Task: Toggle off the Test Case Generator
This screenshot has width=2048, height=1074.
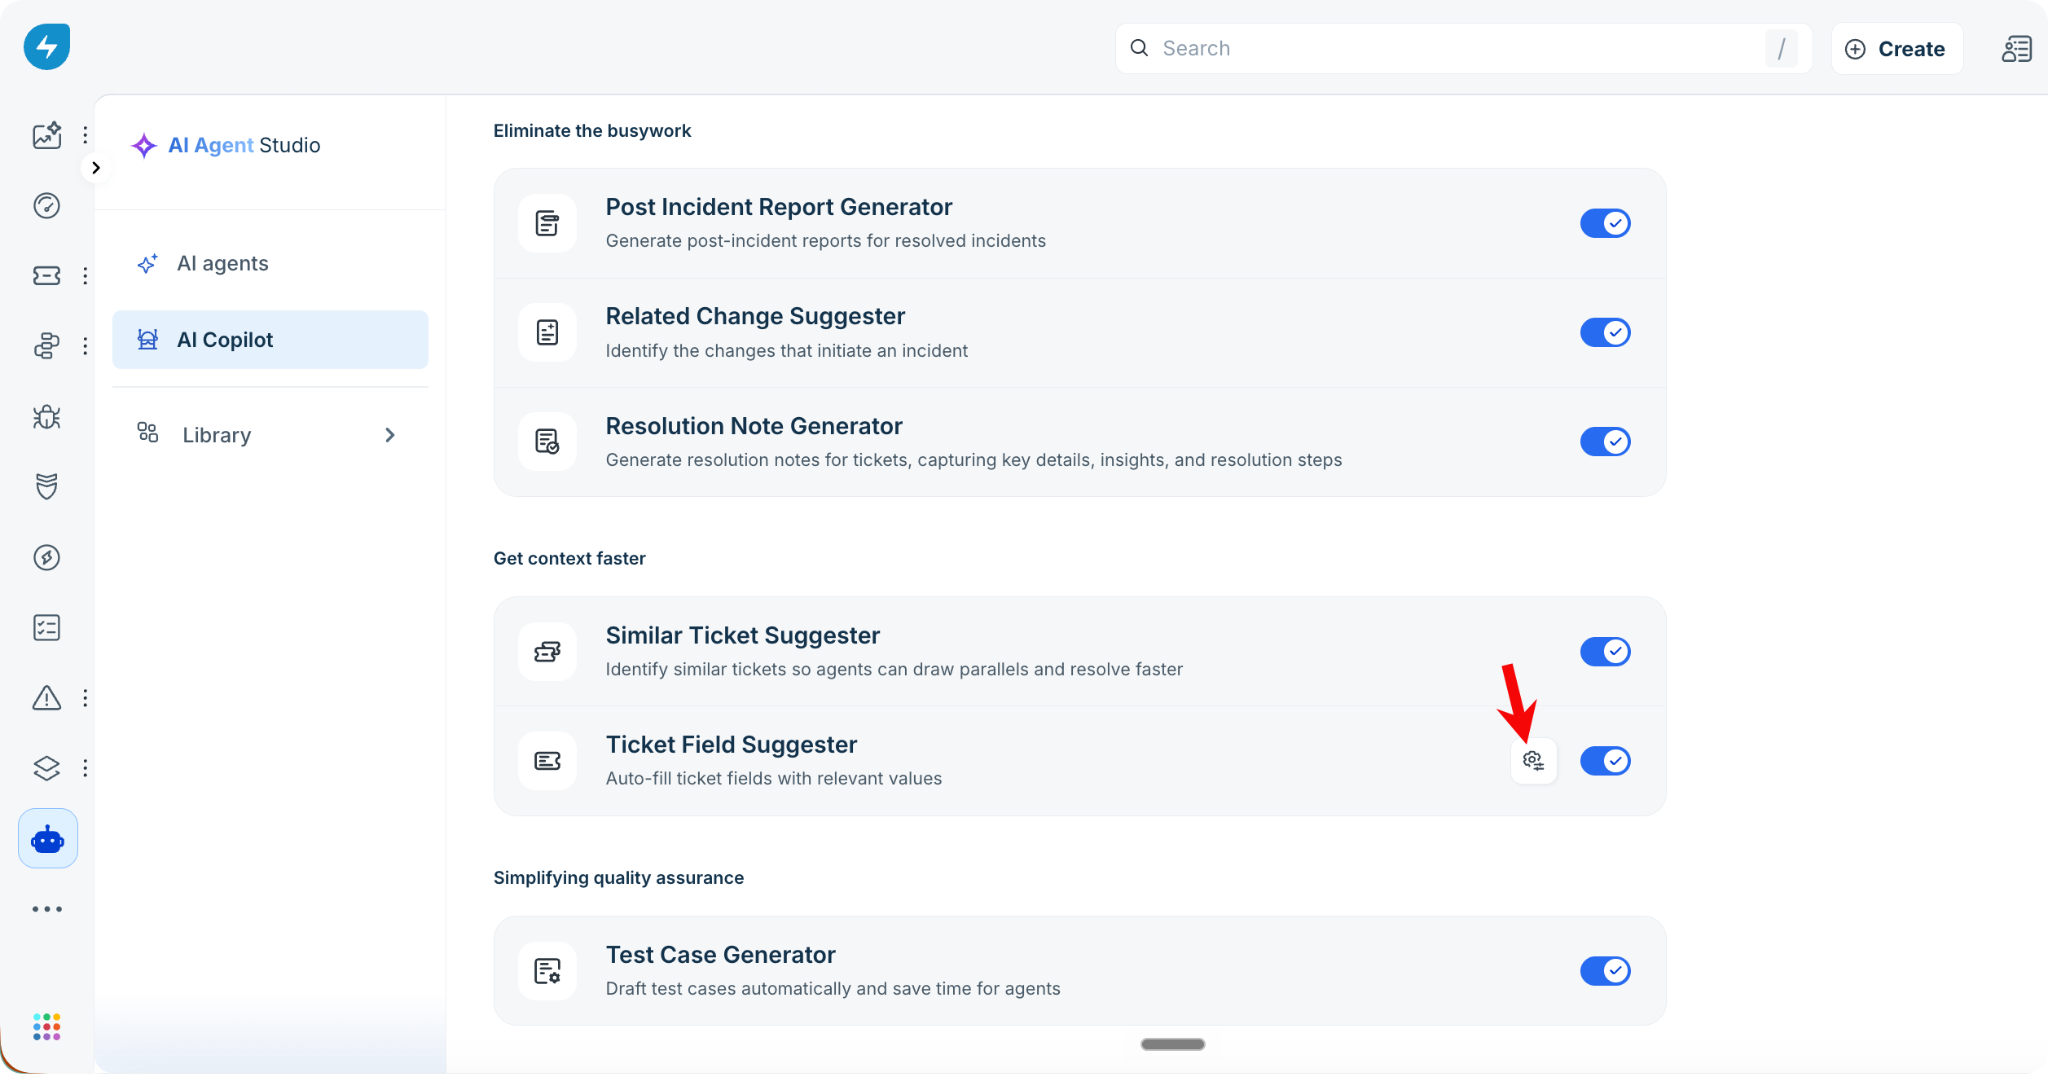Action: 1605,971
